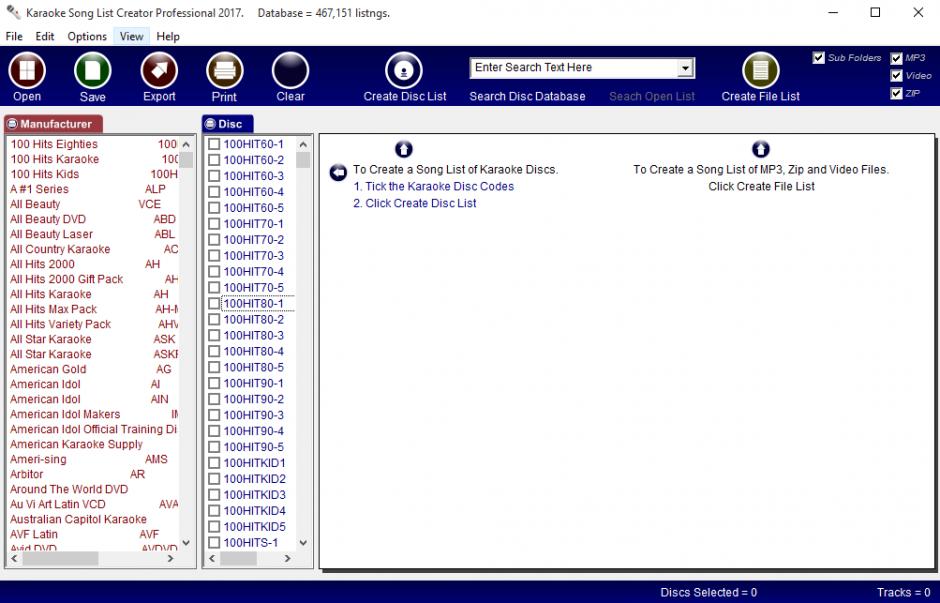Open the View menu
Screen dimensions: 940x603
131,36
